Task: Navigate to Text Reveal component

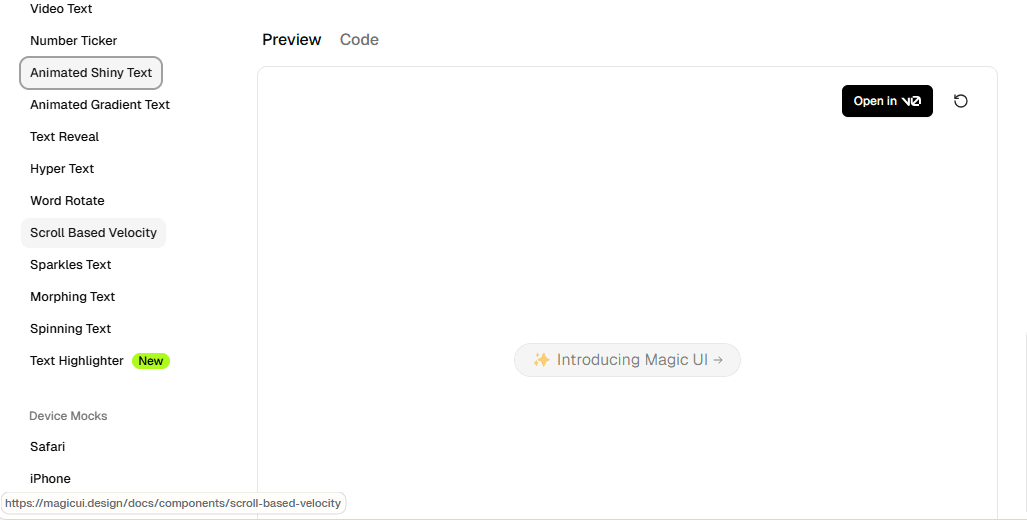Action: point(64,137)
